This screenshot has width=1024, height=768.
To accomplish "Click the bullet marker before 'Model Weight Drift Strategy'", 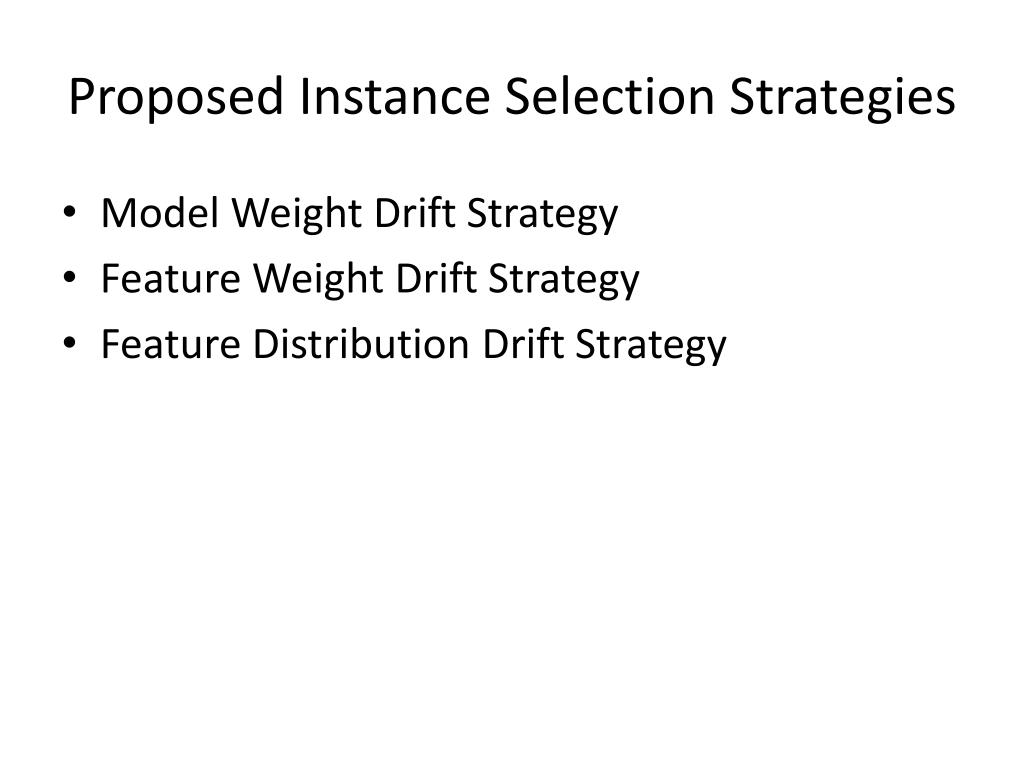I will tap(69, 213).
